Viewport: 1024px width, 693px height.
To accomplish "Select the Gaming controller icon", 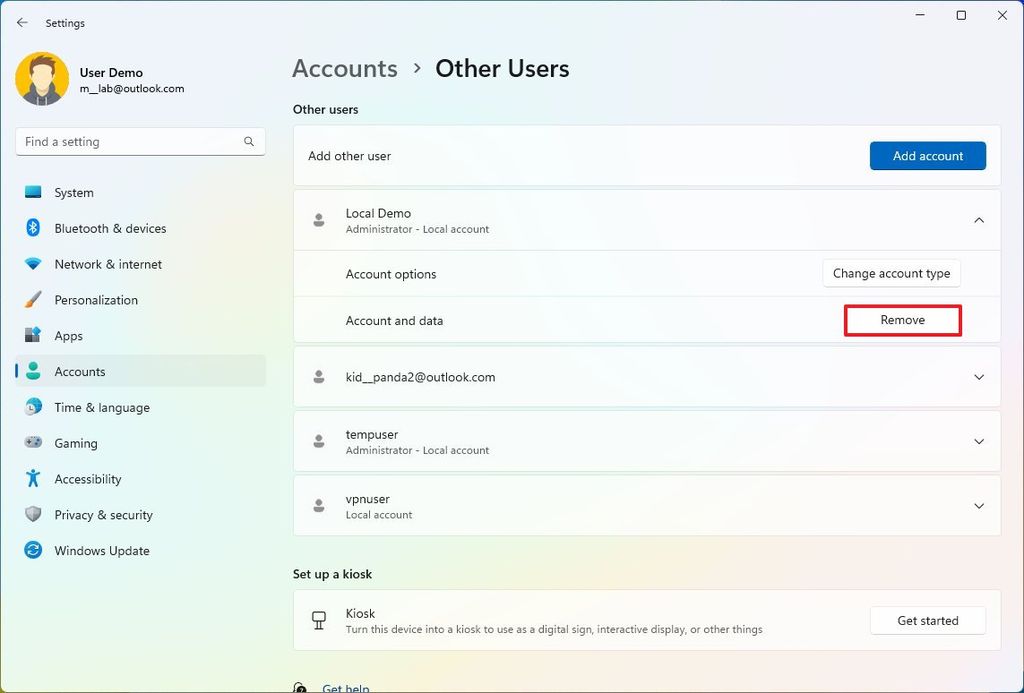I will 33,443.
